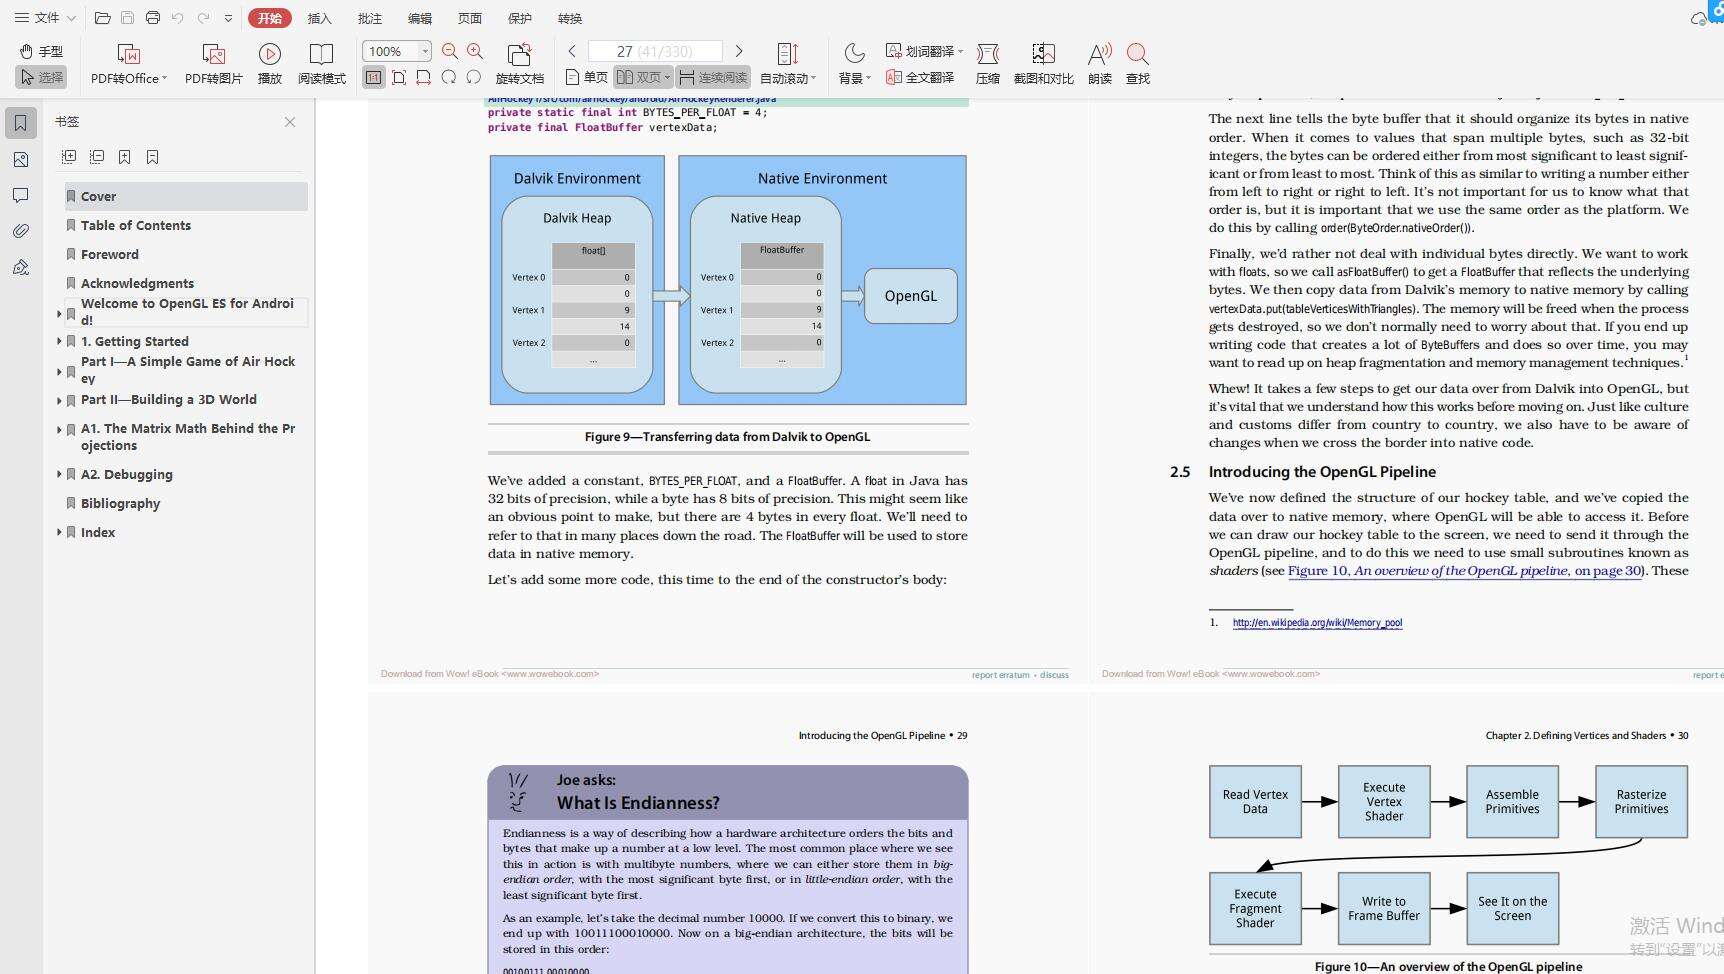Expand the Index bookmark
The height and width of the screenshot is (974, 1724).
pos(59,532)
